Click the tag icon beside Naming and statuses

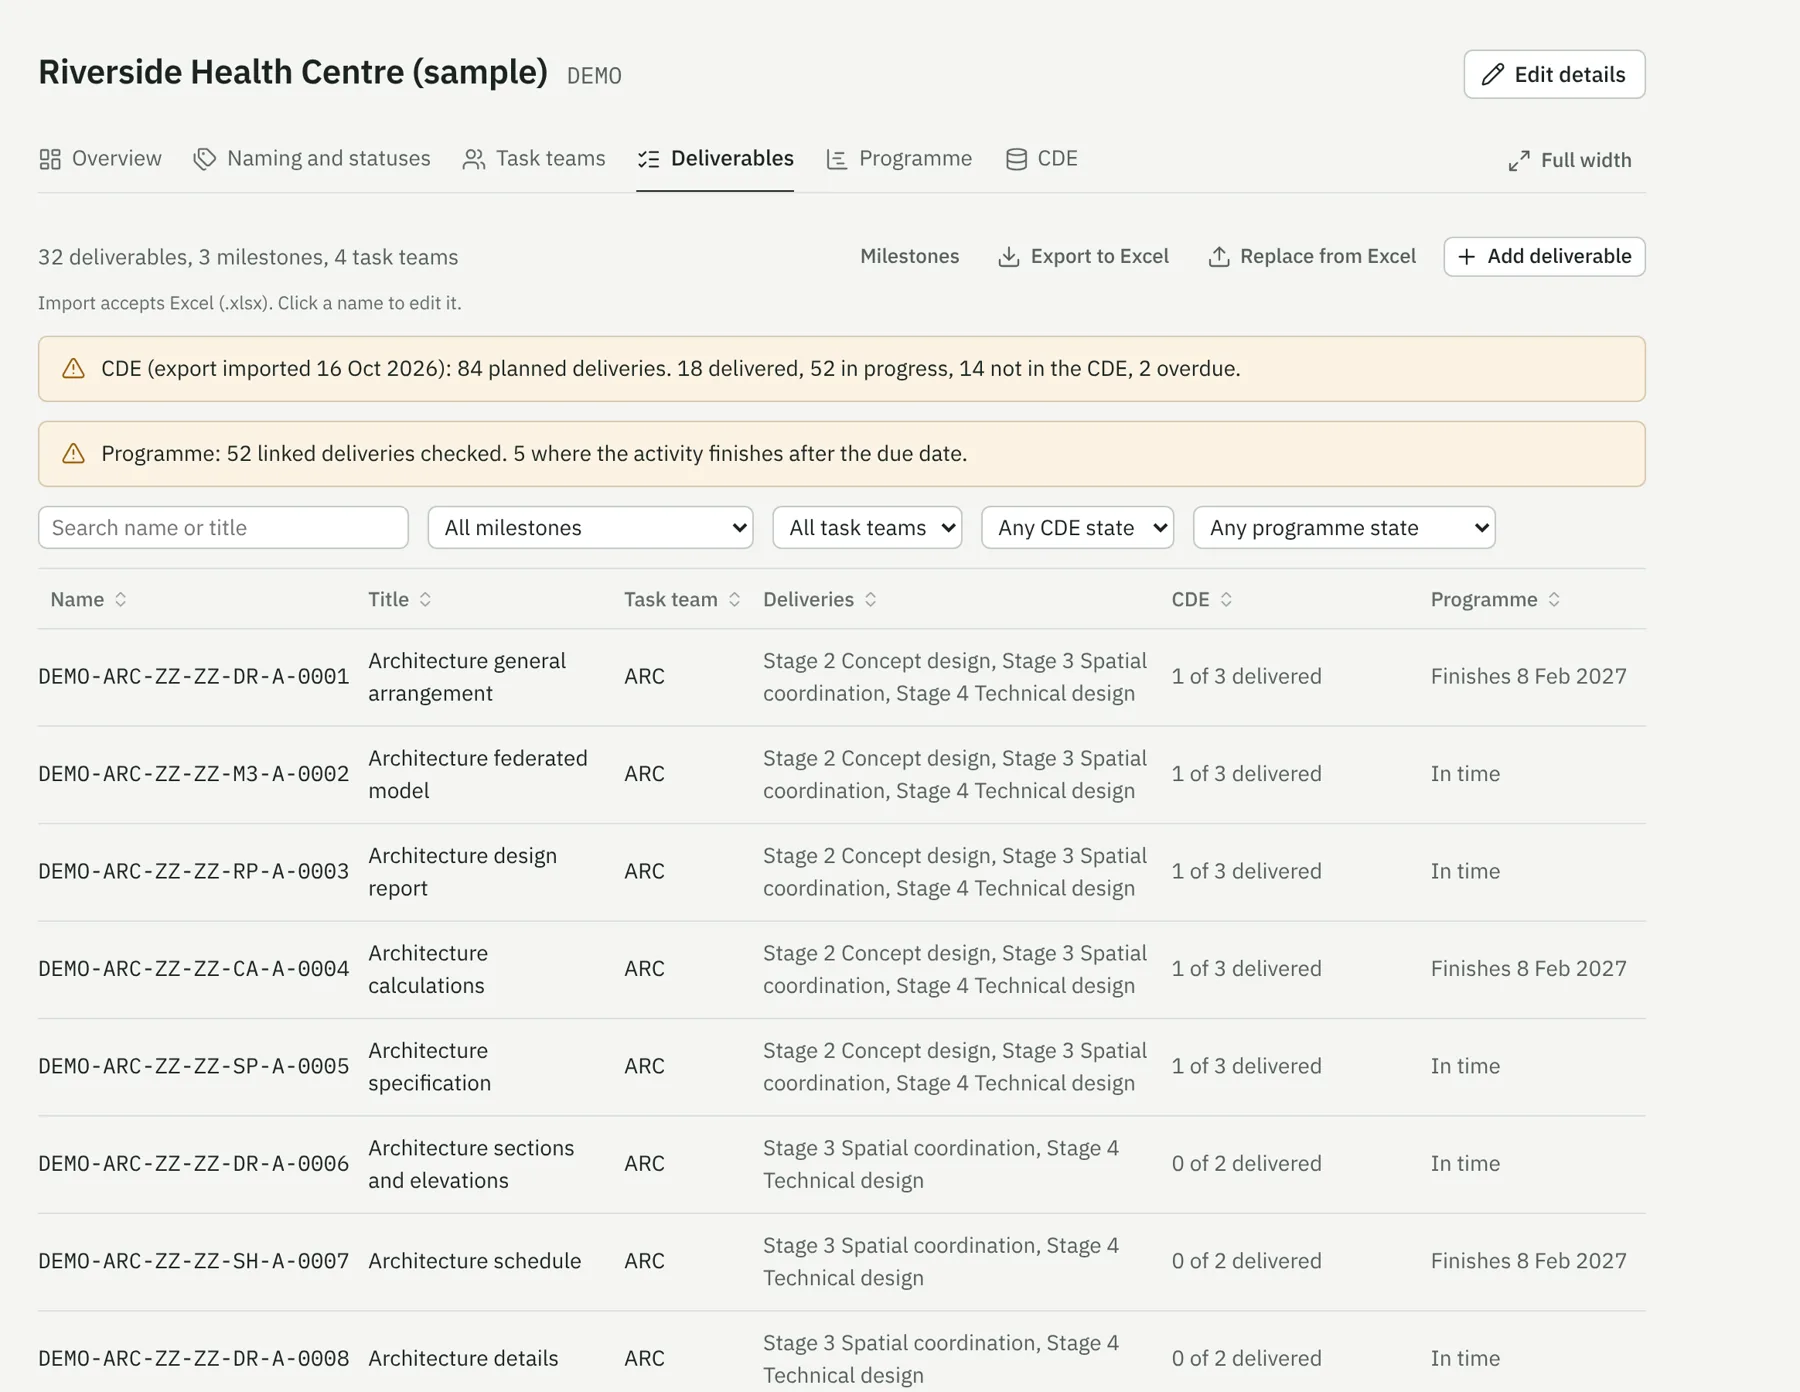tap(205, 159)
